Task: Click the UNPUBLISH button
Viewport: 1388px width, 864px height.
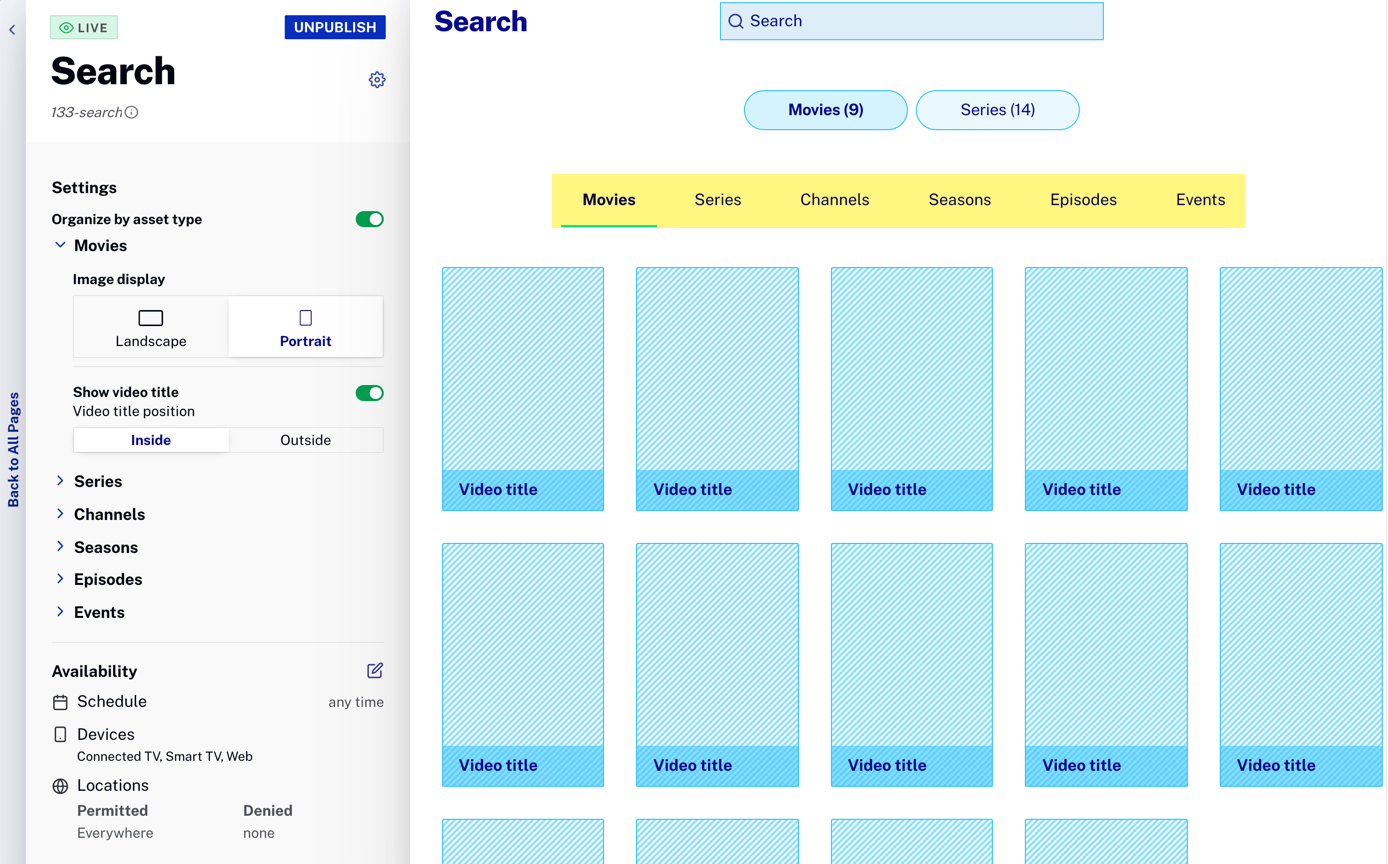Action: click(x=335, y=27)
